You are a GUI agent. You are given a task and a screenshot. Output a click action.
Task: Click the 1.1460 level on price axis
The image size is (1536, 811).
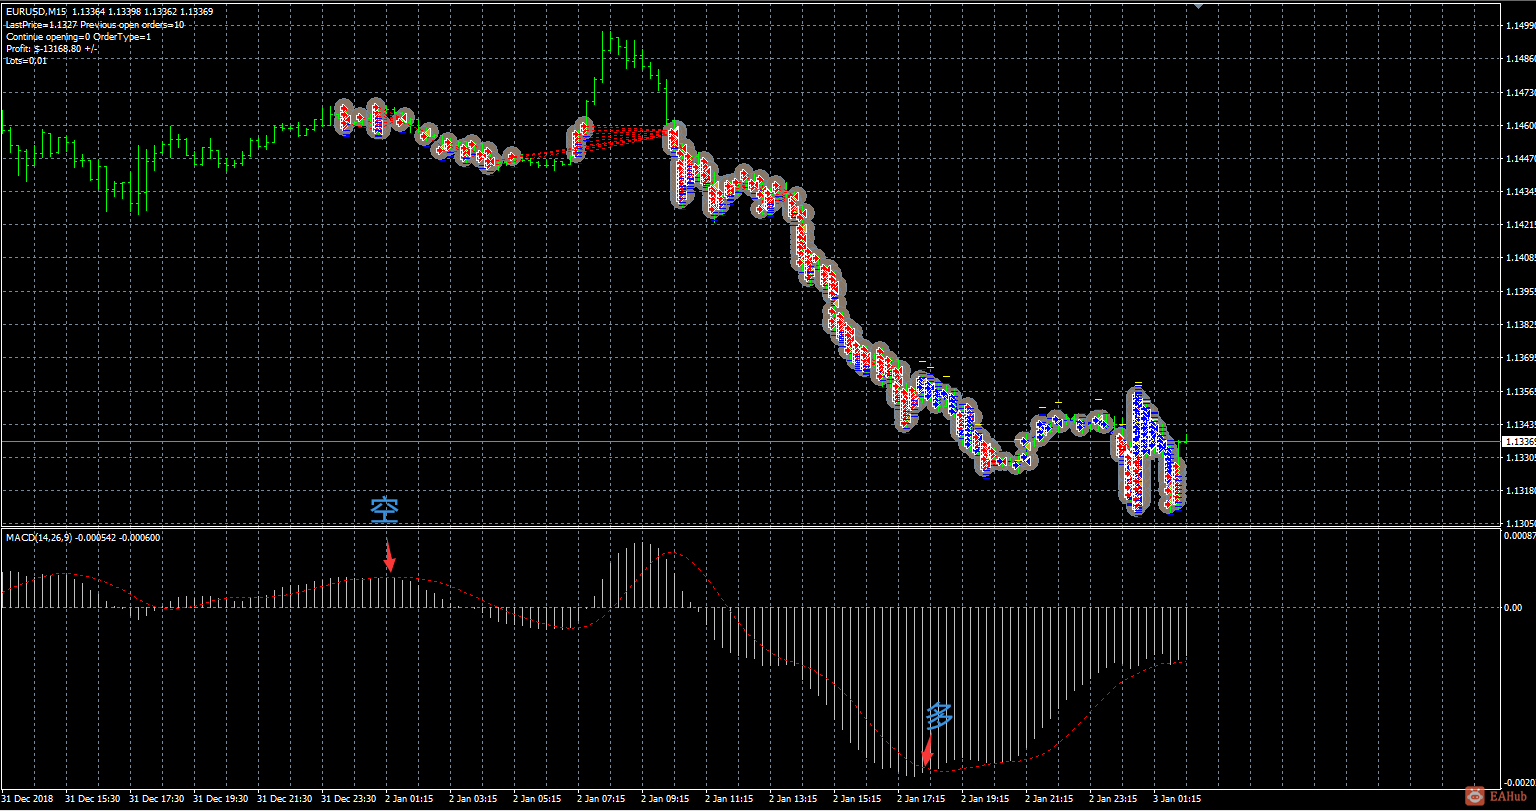1520,126
